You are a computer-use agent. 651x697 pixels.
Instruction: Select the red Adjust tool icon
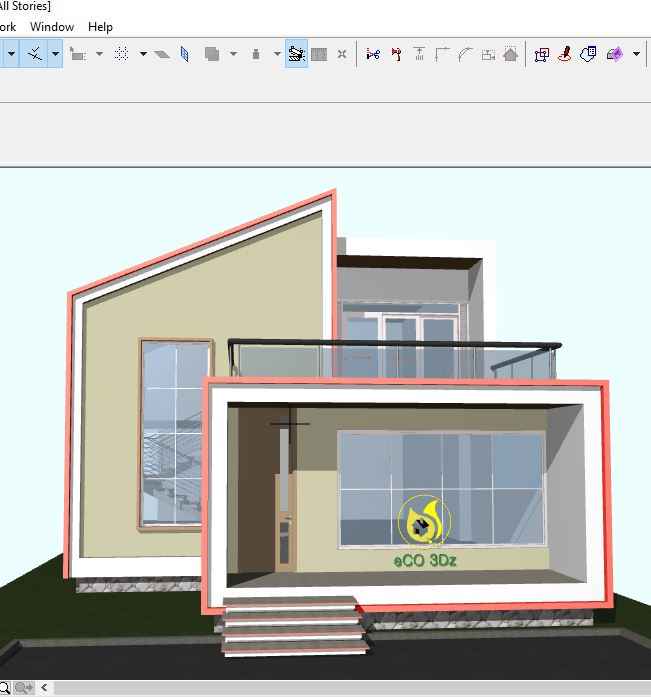[x=396, y=54]
